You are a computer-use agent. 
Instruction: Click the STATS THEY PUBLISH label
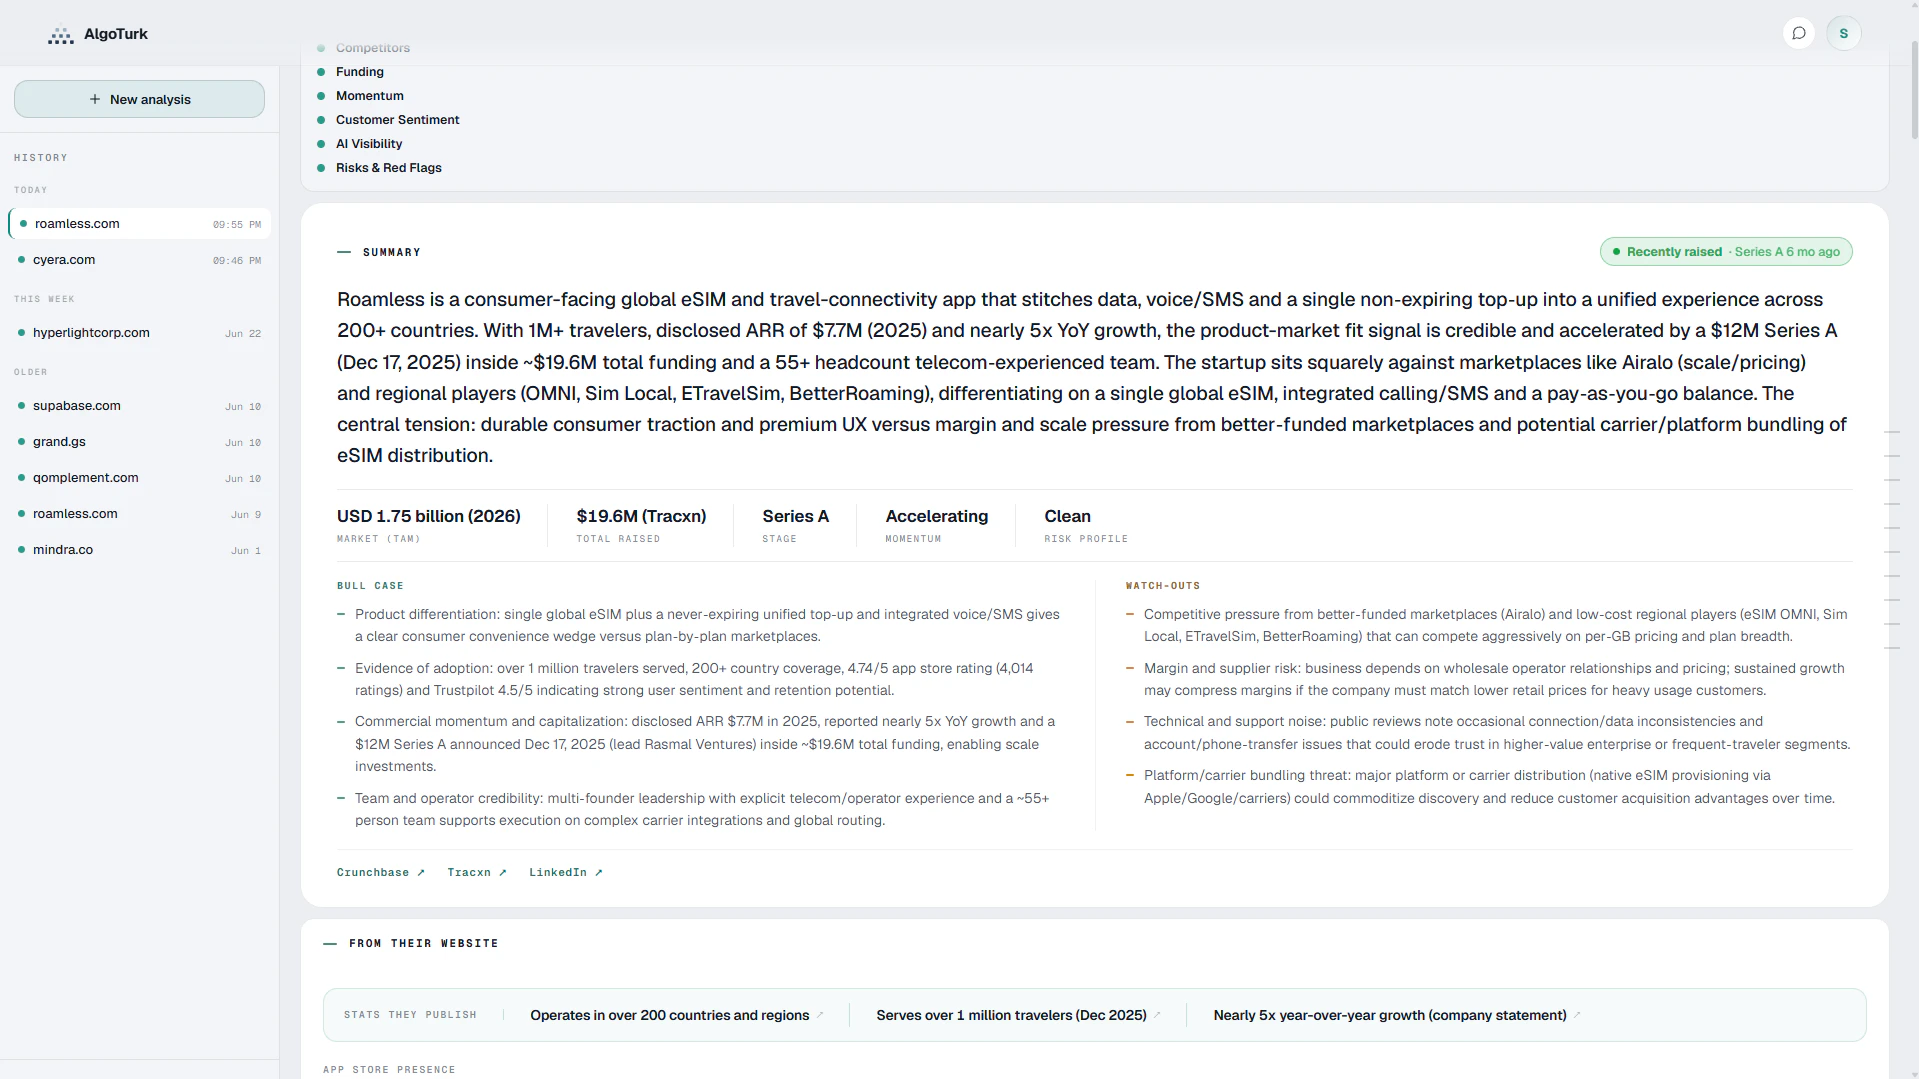coord(410,1015)
